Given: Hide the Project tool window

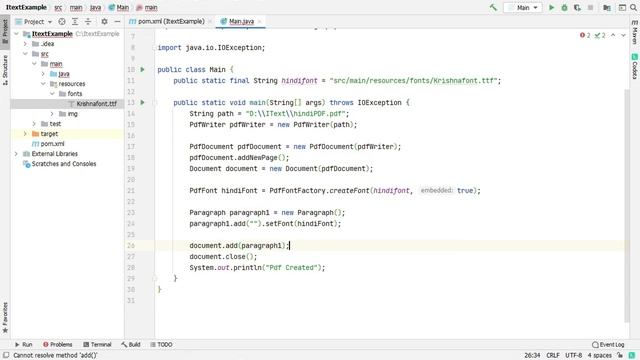Looking at the screenshot, I should pyautogui.click(x=118, y=22).
